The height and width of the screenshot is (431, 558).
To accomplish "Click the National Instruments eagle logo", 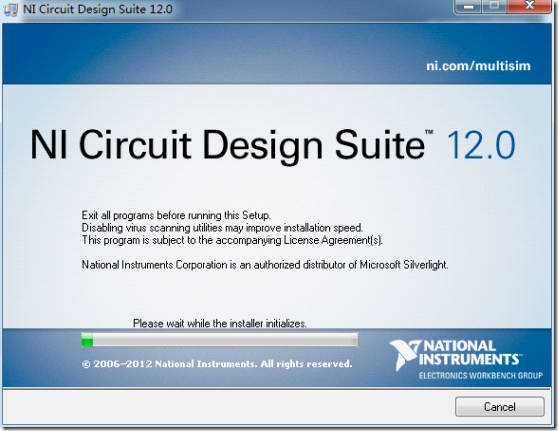I will [405, 354].
